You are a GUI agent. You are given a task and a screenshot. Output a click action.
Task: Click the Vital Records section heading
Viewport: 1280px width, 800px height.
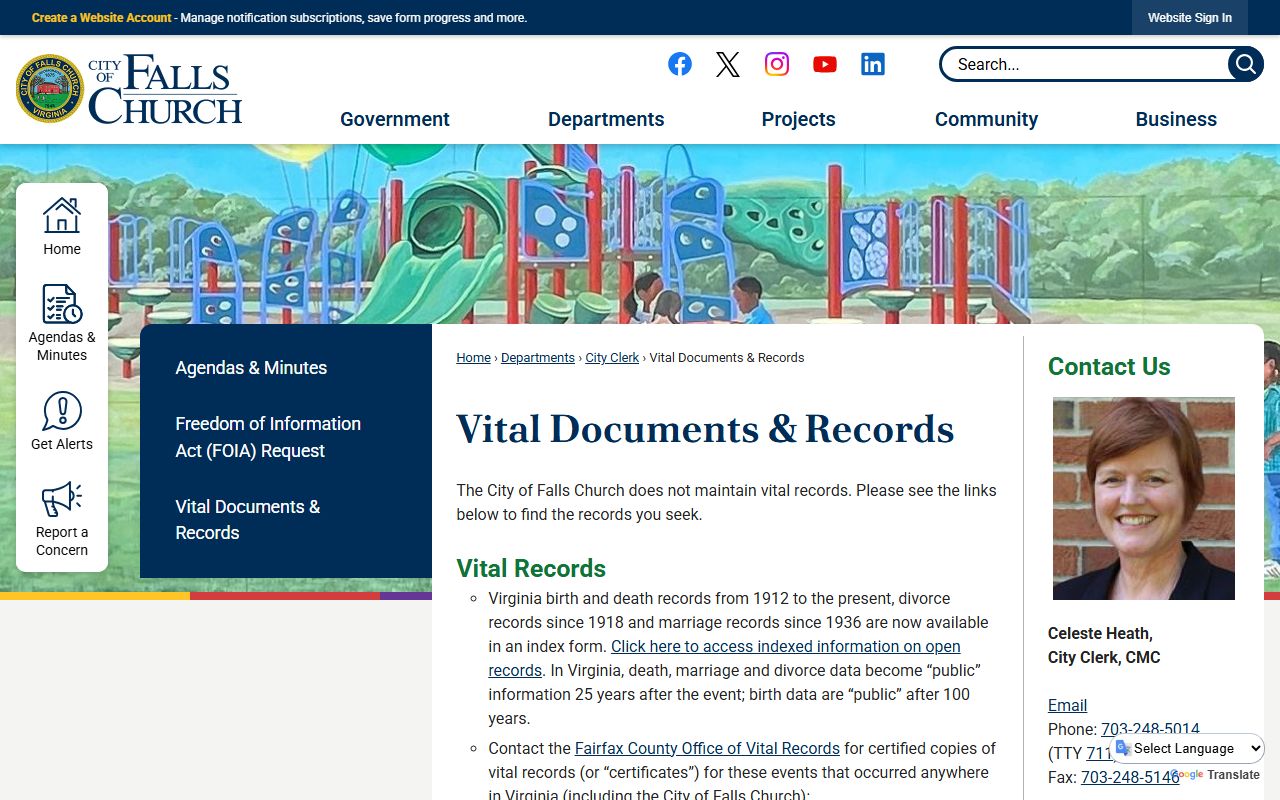(x=531, y=568)
